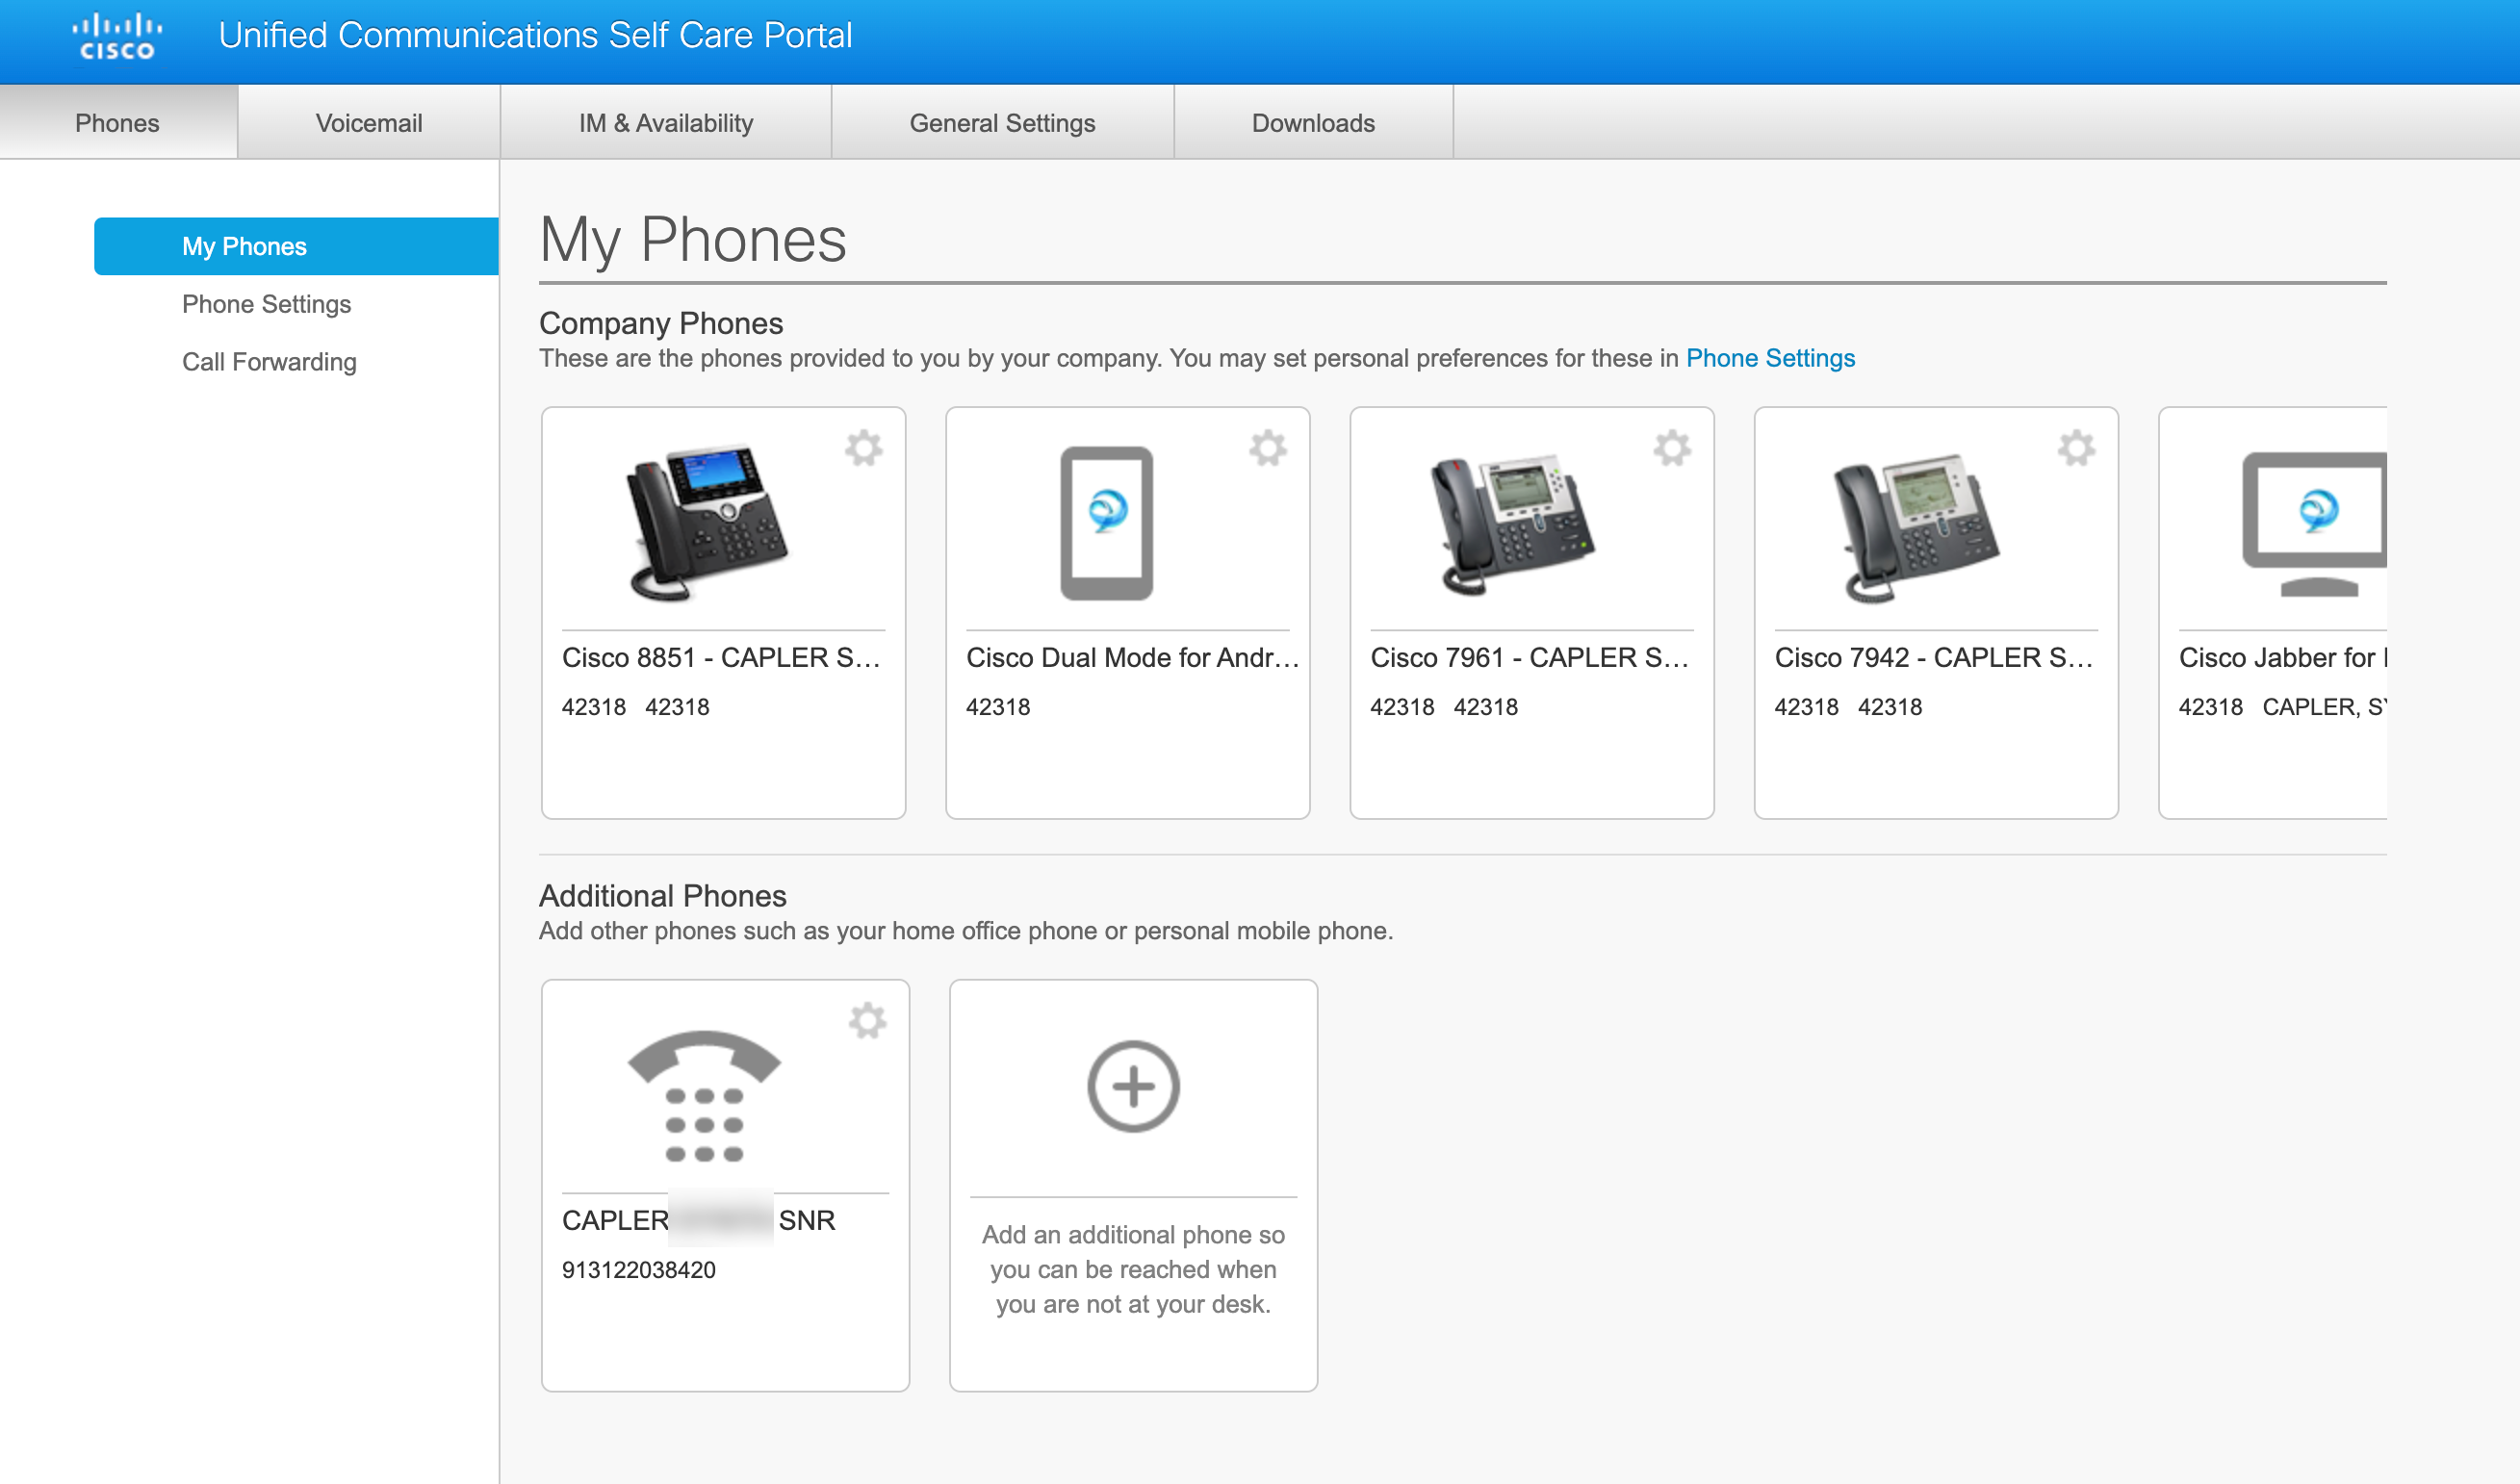The image size is (2520, 1484).
Task: Open settings gear on Cisco 7942 card
Action: 2079,449
